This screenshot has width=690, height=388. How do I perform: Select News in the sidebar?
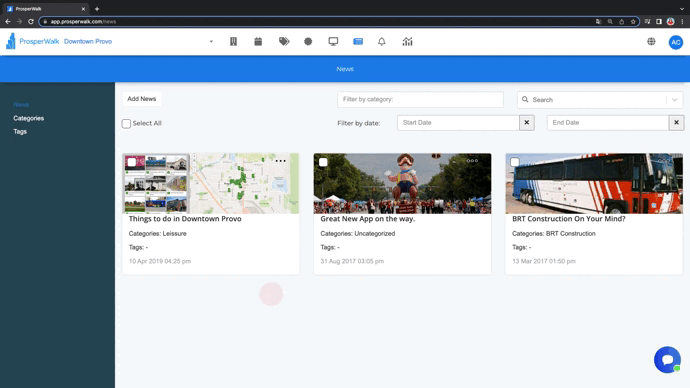[21, 105]
